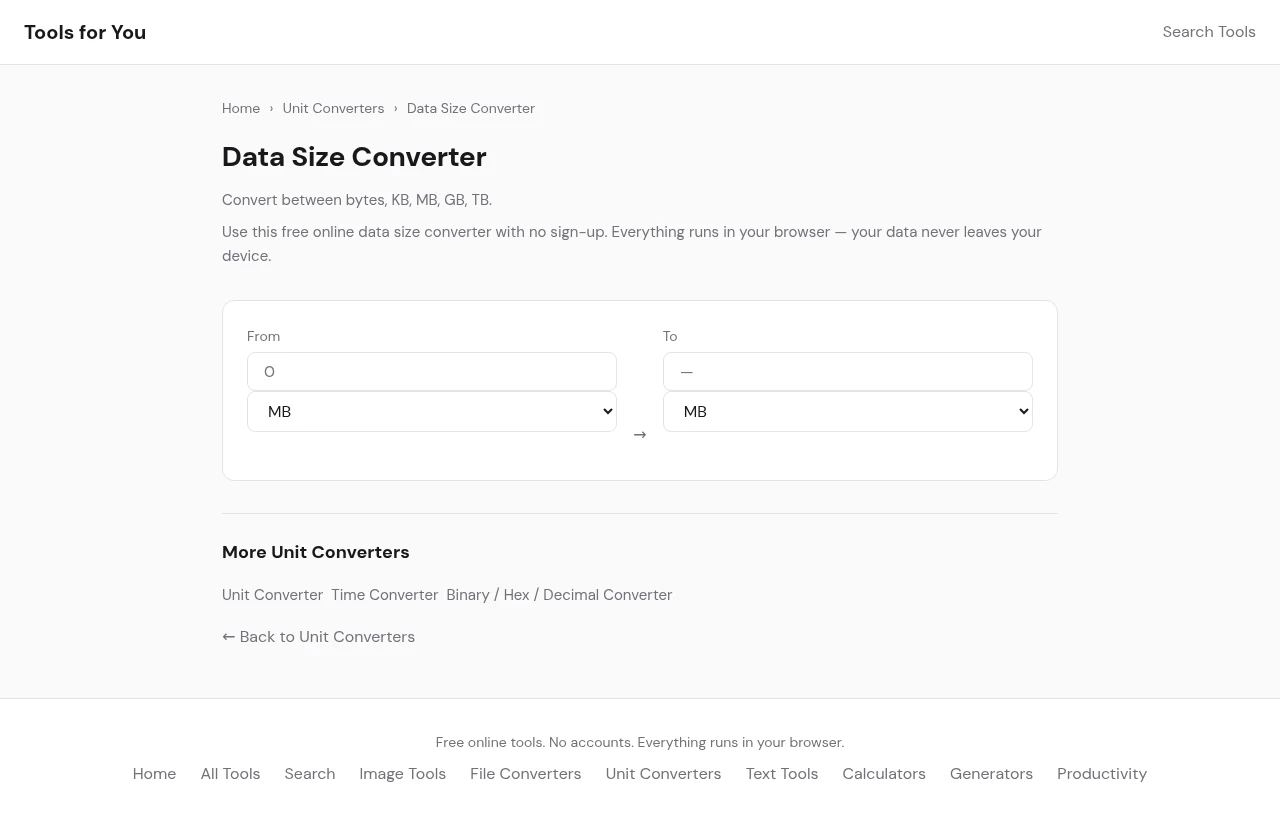The height and width of the screenshot is (819, 1280).
Task: Open Binary / Hex / Decimal Converter
Action: (559, 595)
